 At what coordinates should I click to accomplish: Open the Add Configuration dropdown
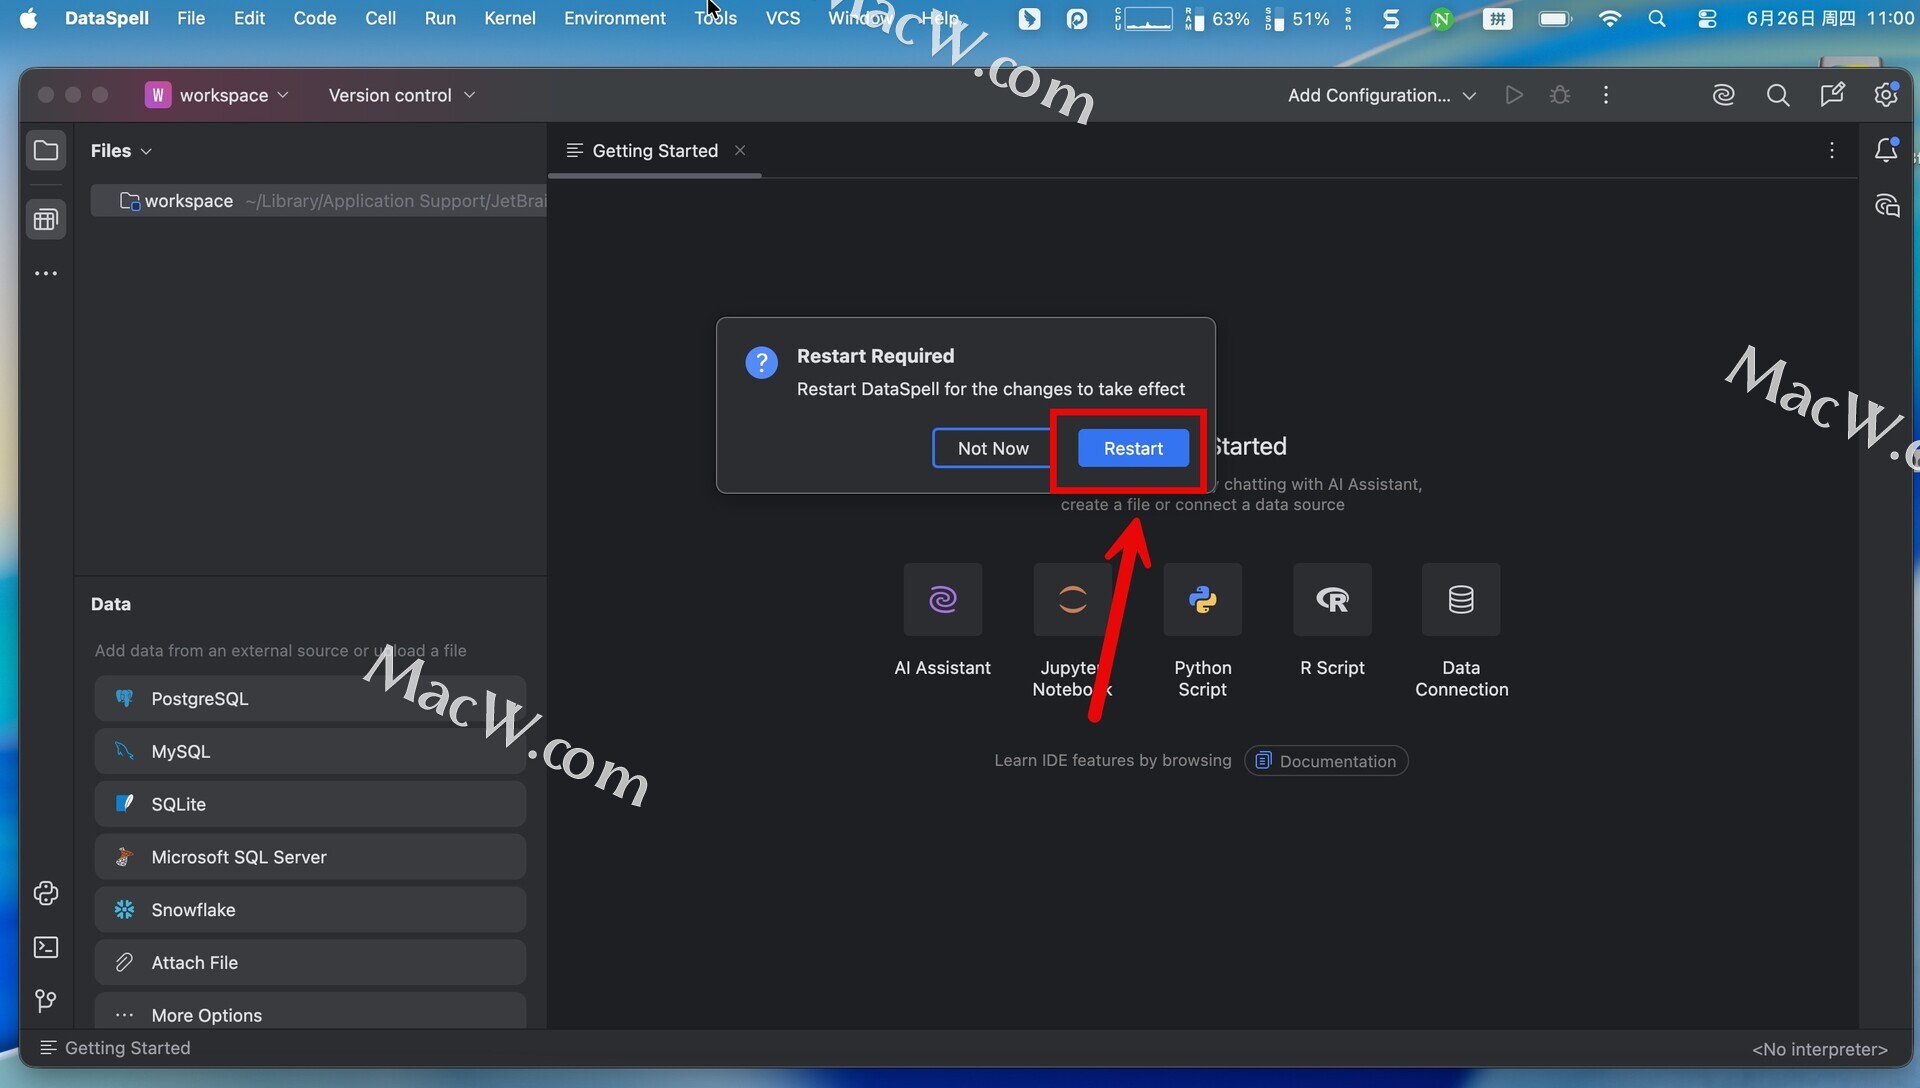[1381, 95]
